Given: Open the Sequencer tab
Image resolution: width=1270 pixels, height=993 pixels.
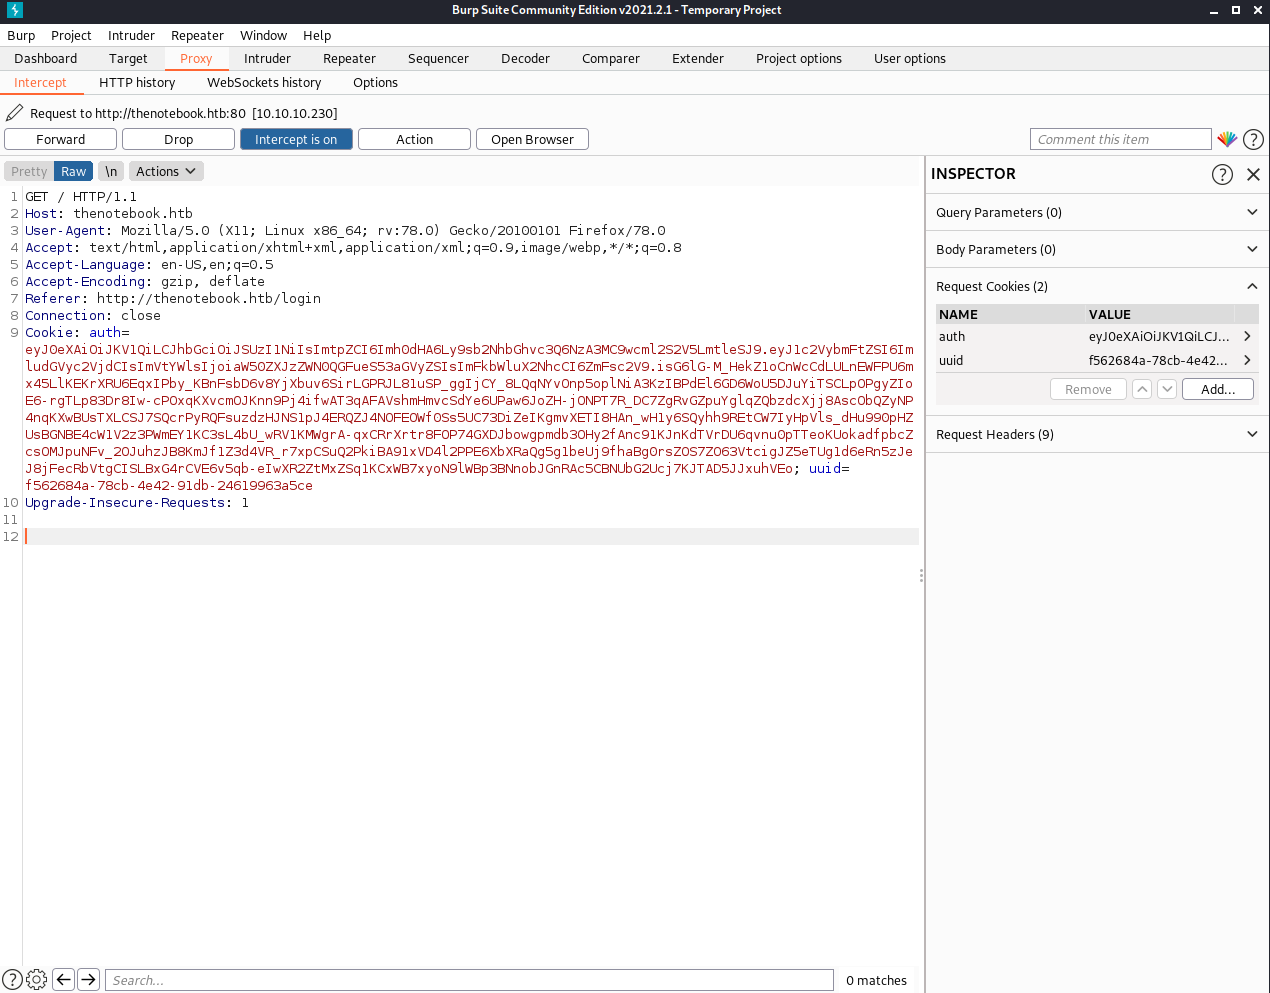Looking at the screenshot, I should point(438,58).
